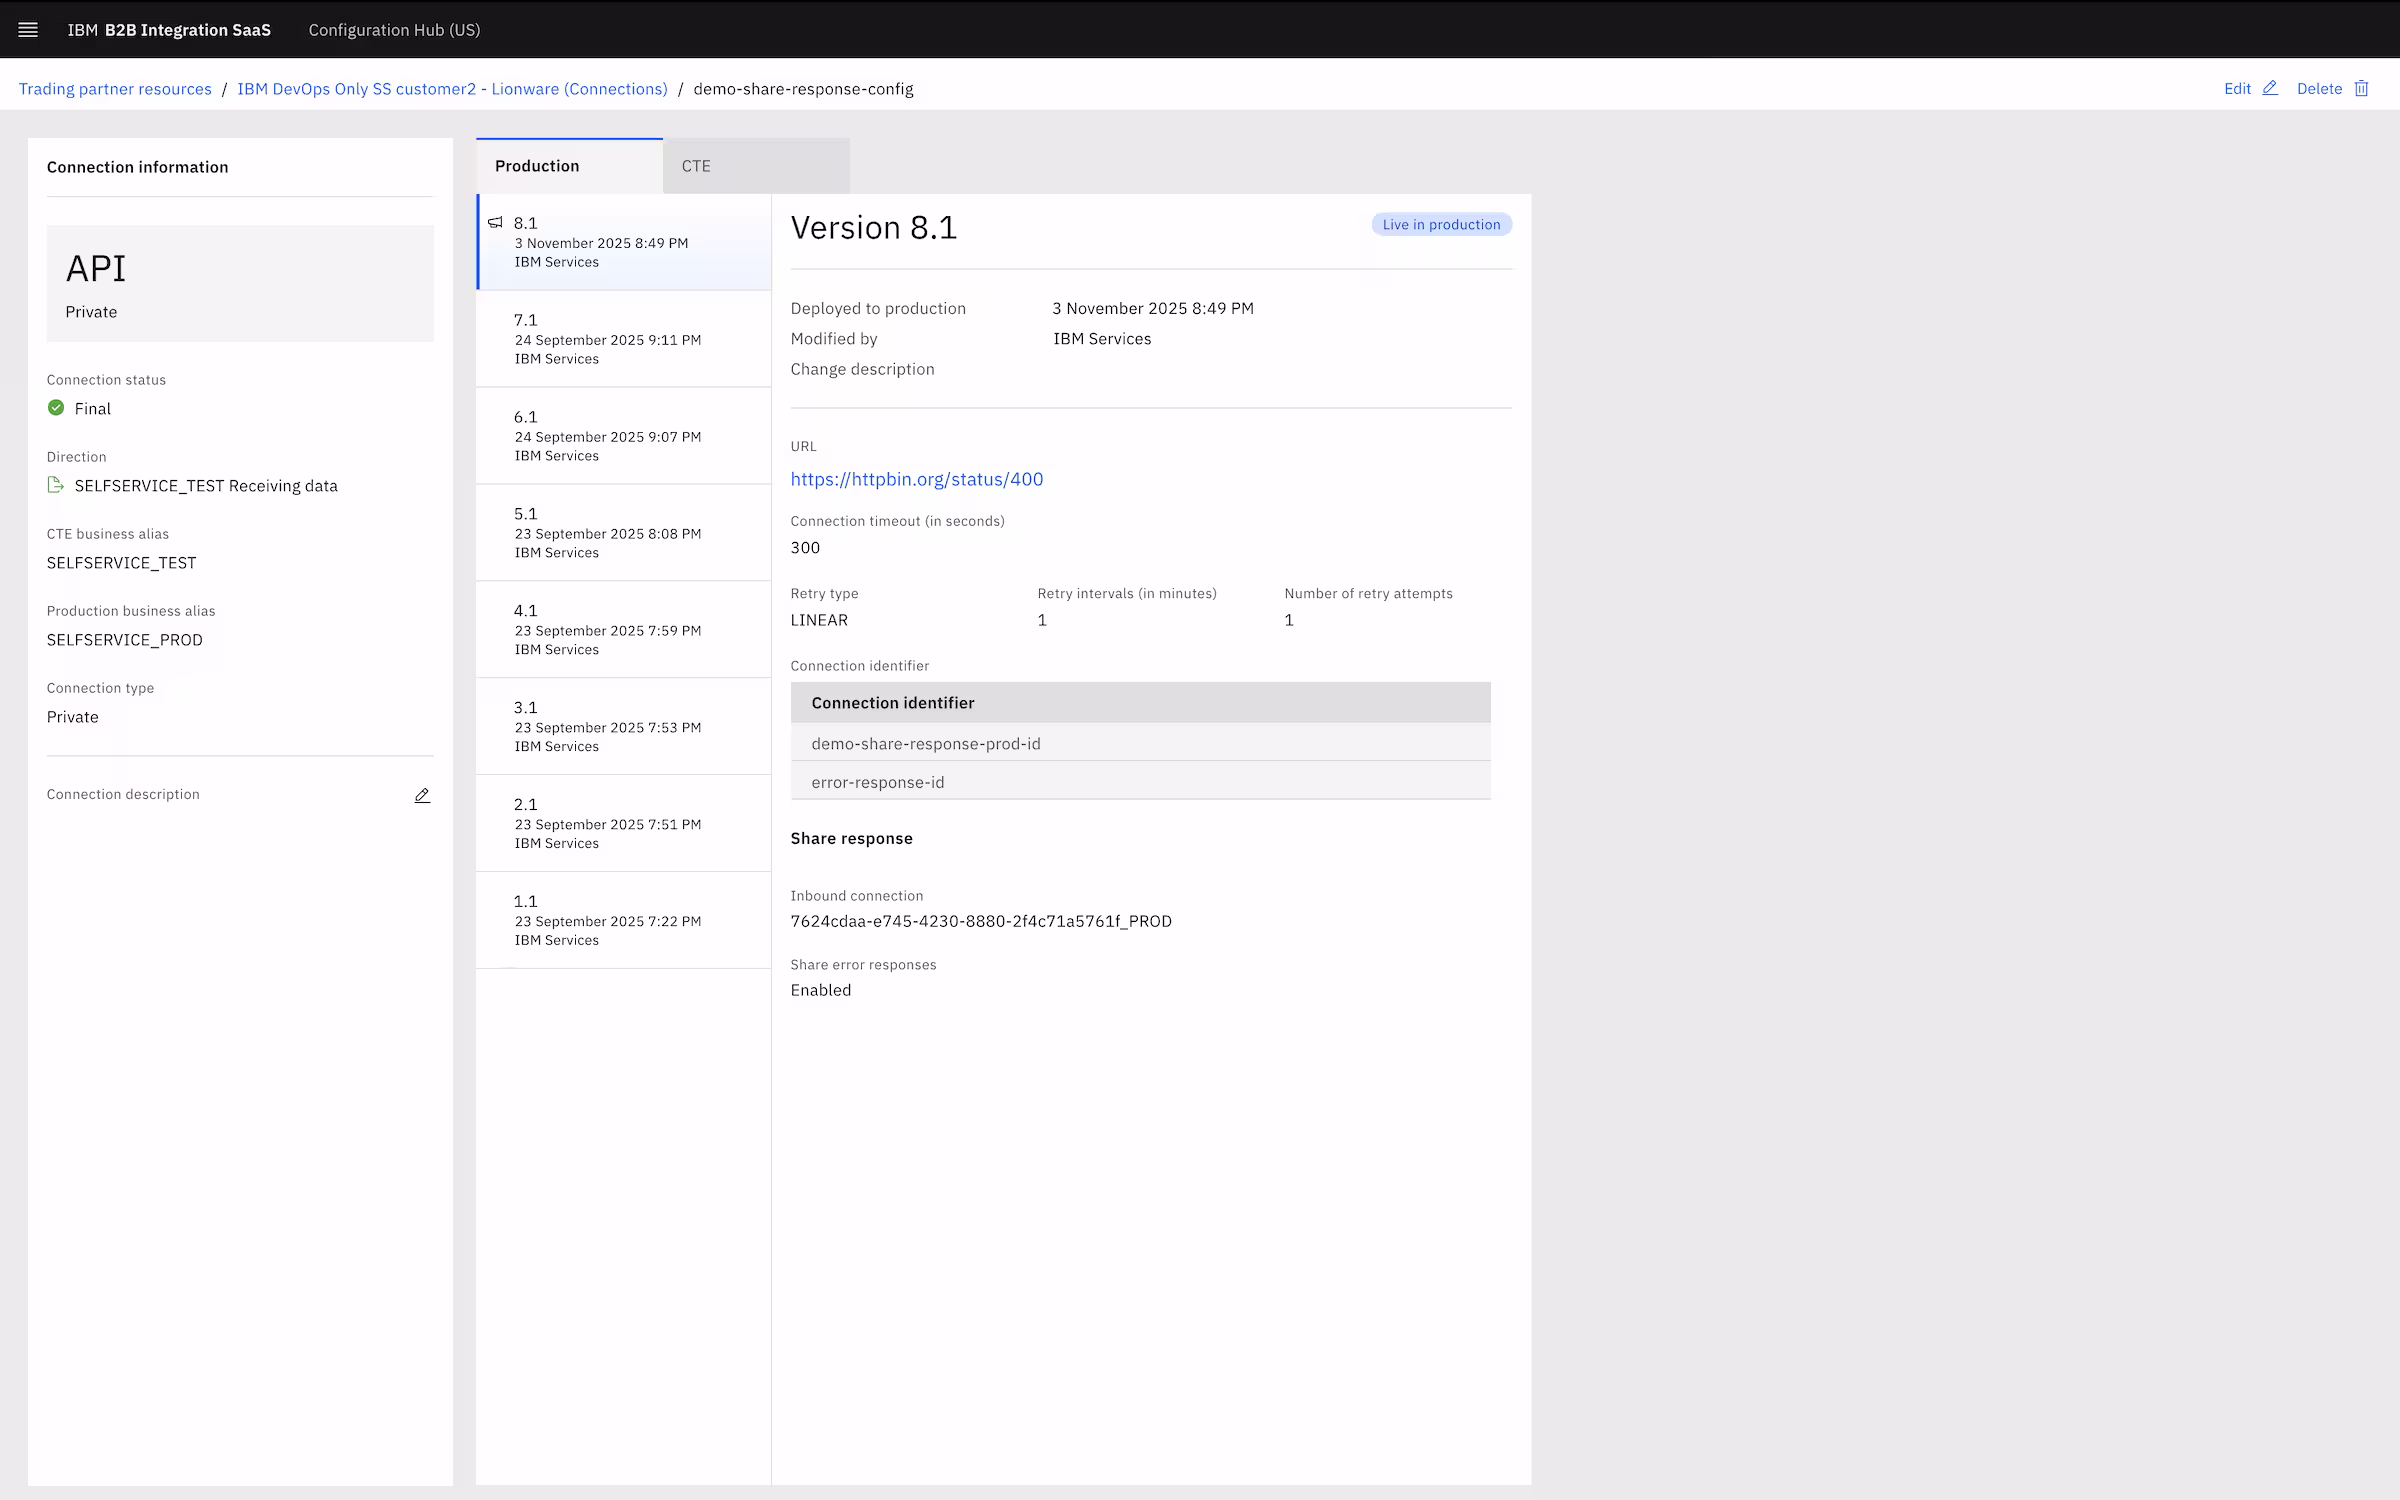Click the Edit pencil icon

(2270, 88)
